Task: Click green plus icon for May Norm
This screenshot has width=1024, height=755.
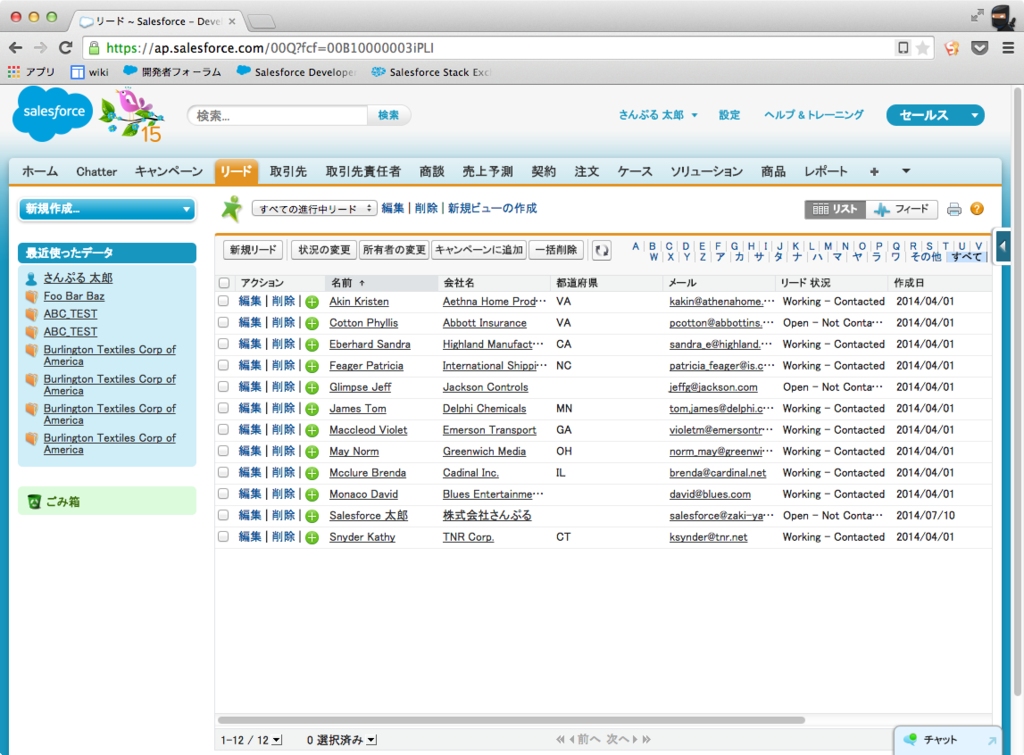Action: click(x=312, y=452)
